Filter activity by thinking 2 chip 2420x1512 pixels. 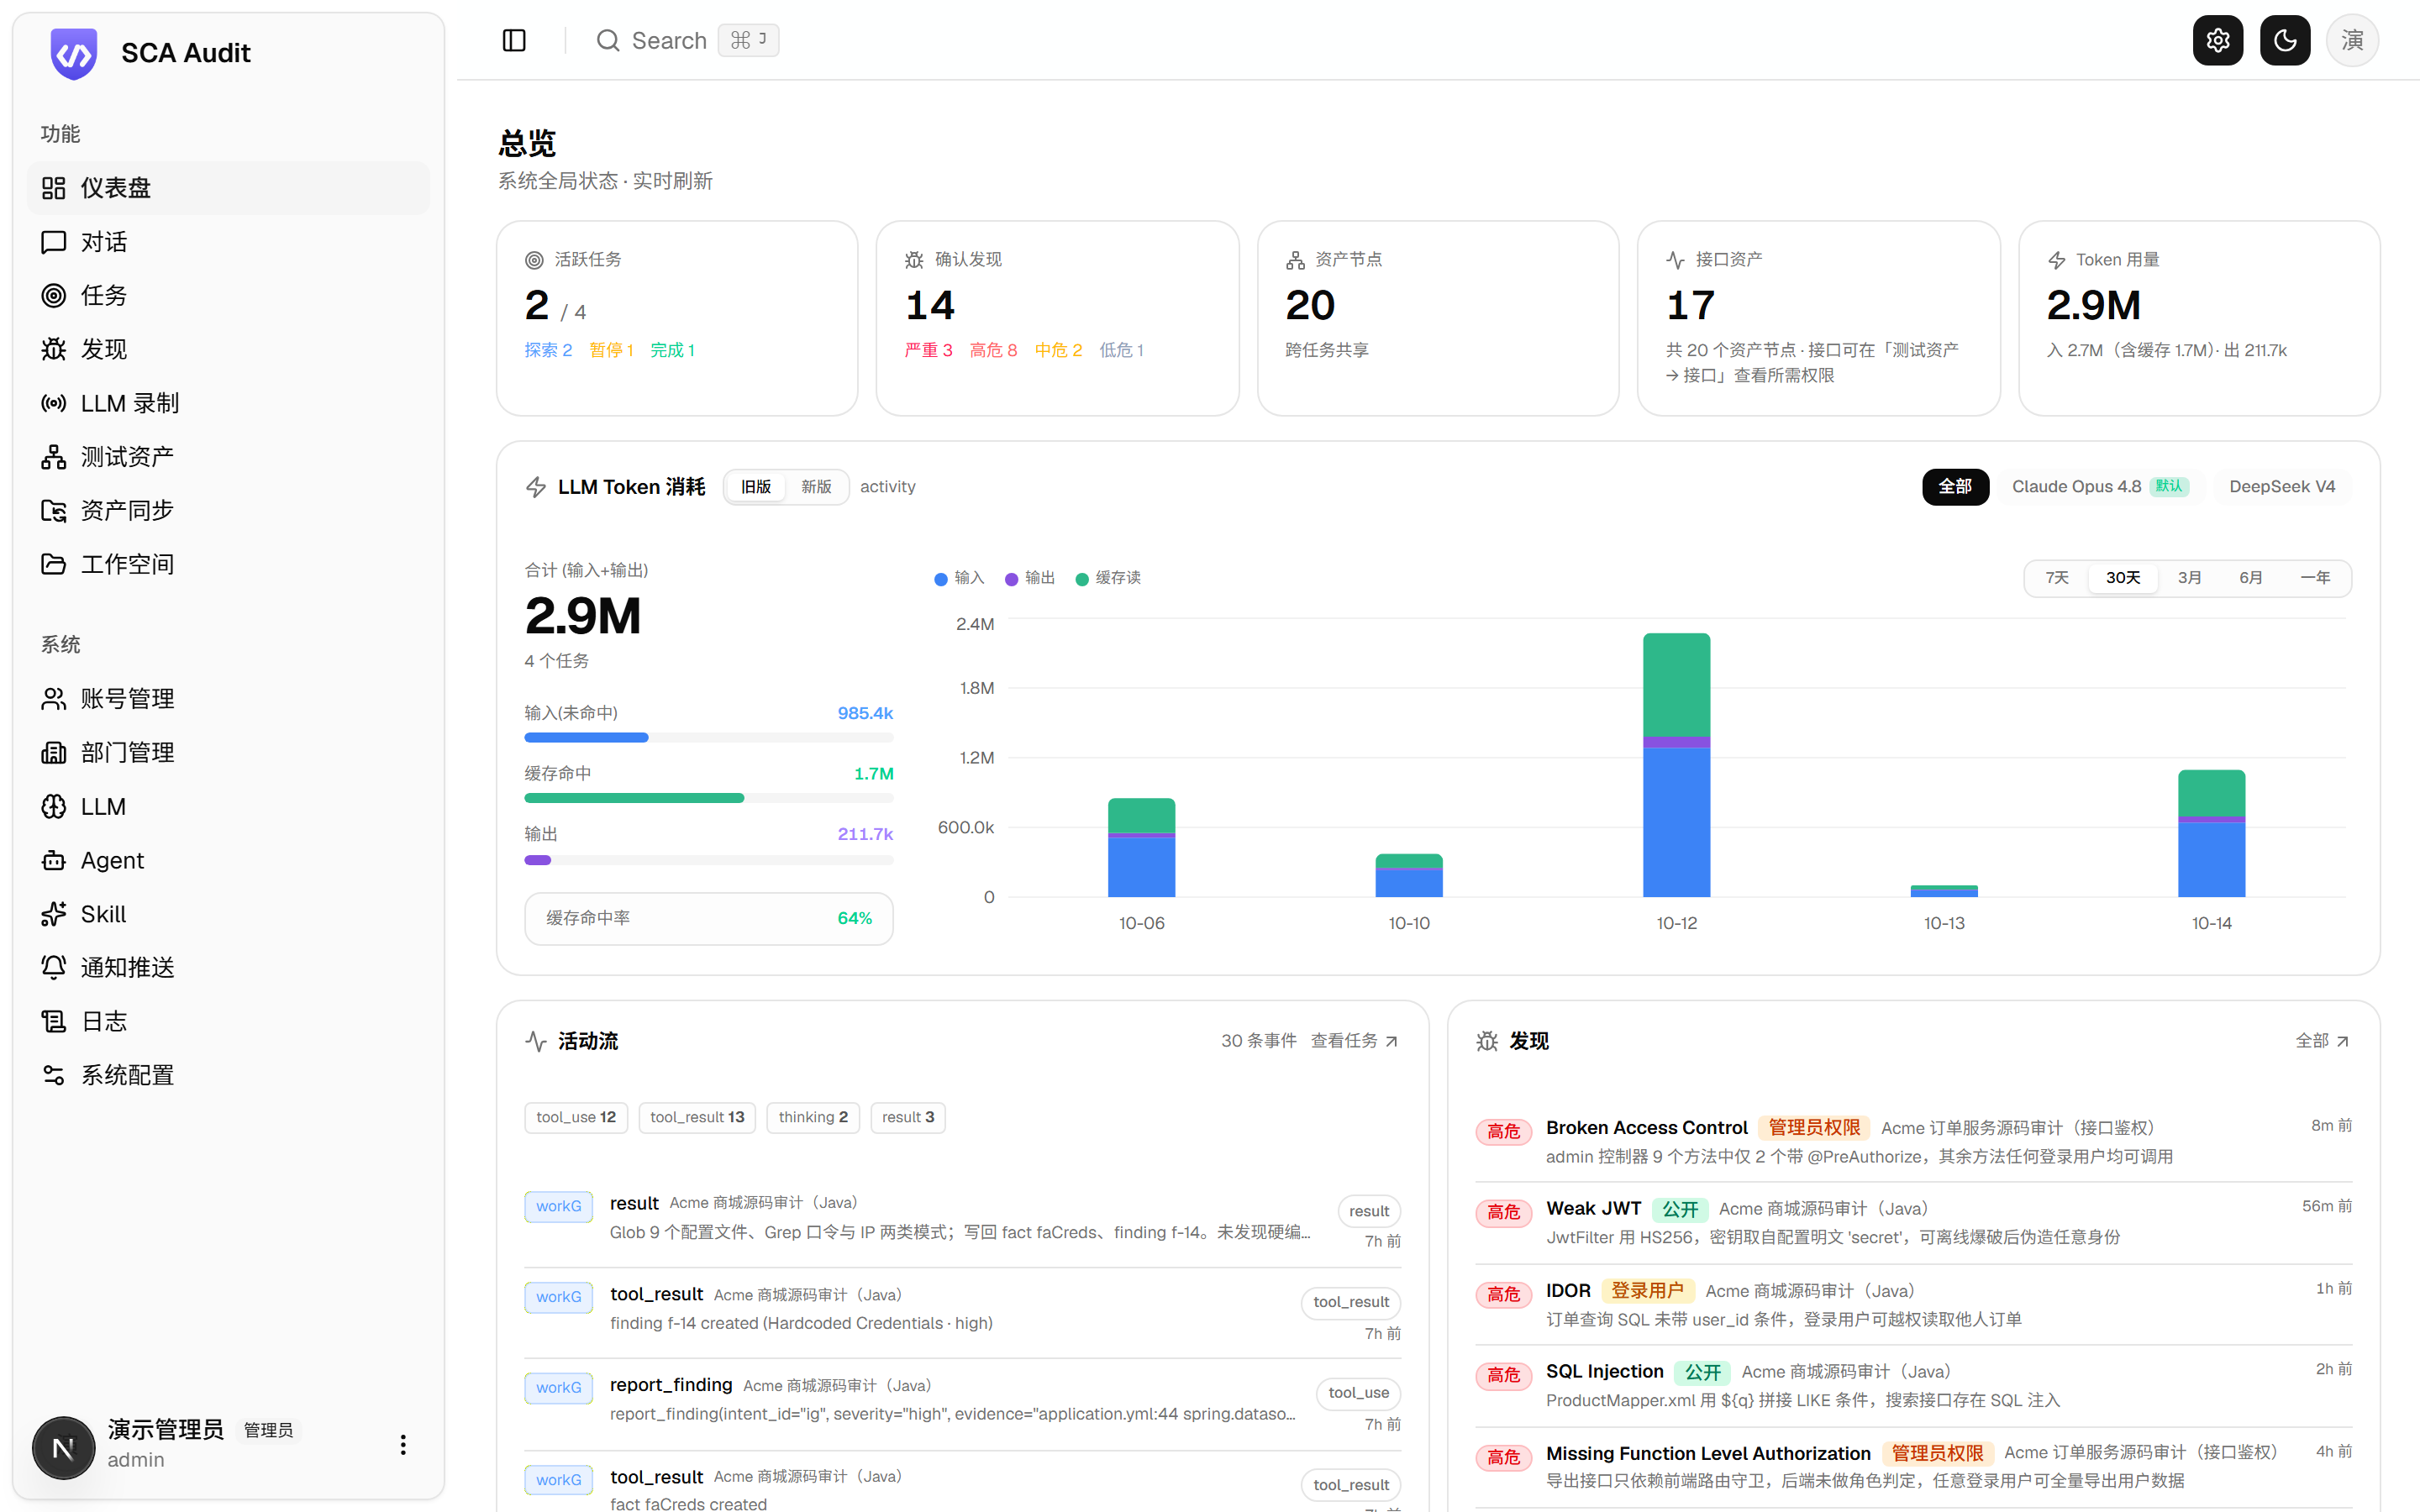pyautogui.click(x=813, y=1117)
